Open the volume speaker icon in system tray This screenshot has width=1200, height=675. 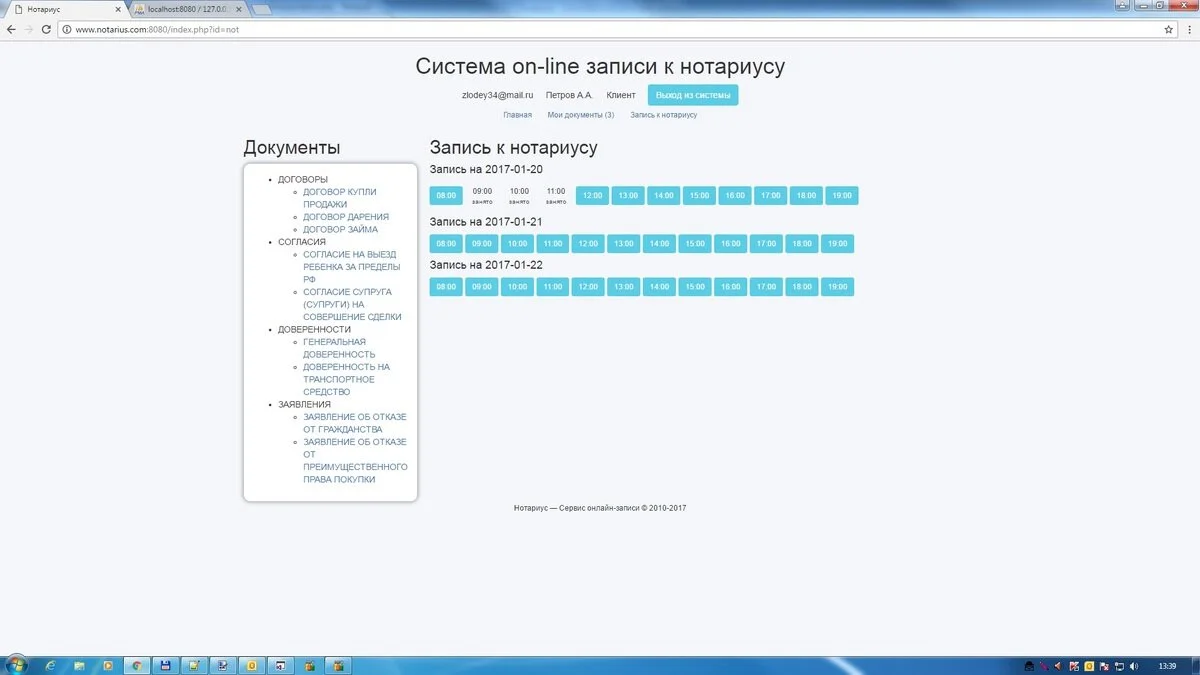click(1134, 666)
